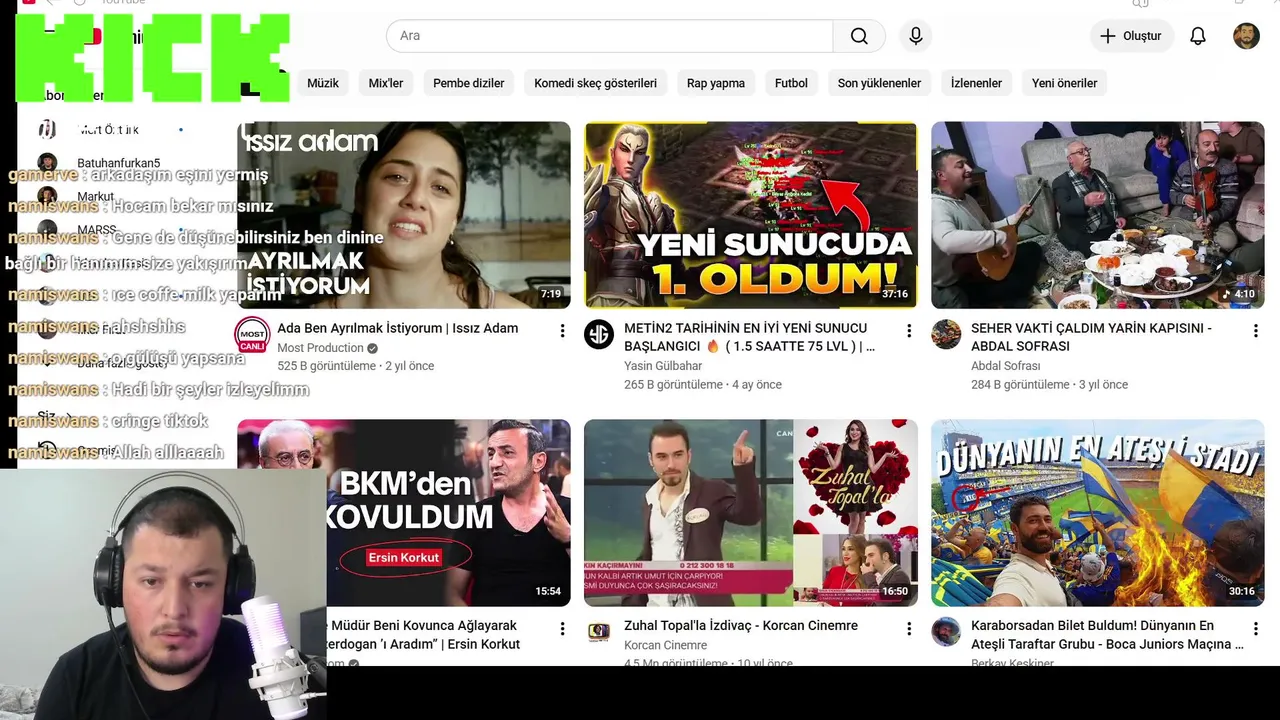Open Korcan Cinemre channel avatar
This screenshot has width=1280, height=720.
599,632
